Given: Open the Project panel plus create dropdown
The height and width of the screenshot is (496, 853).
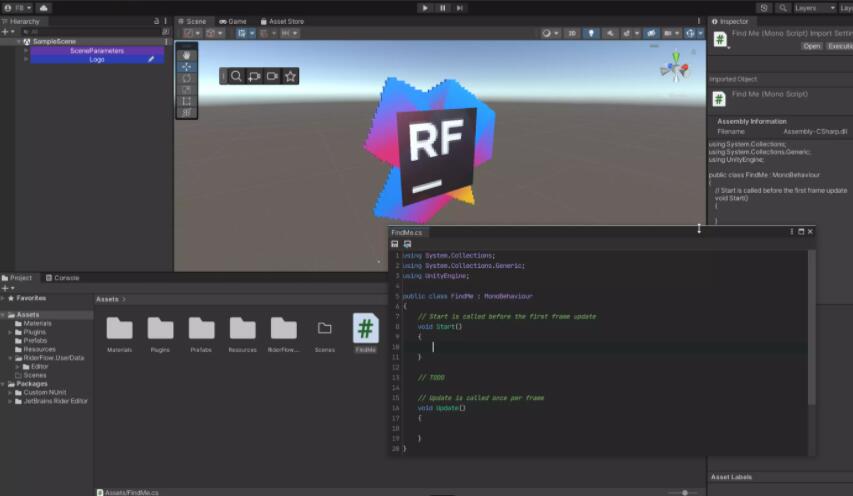Looking at the screenshot, I should tap(8, 288).
